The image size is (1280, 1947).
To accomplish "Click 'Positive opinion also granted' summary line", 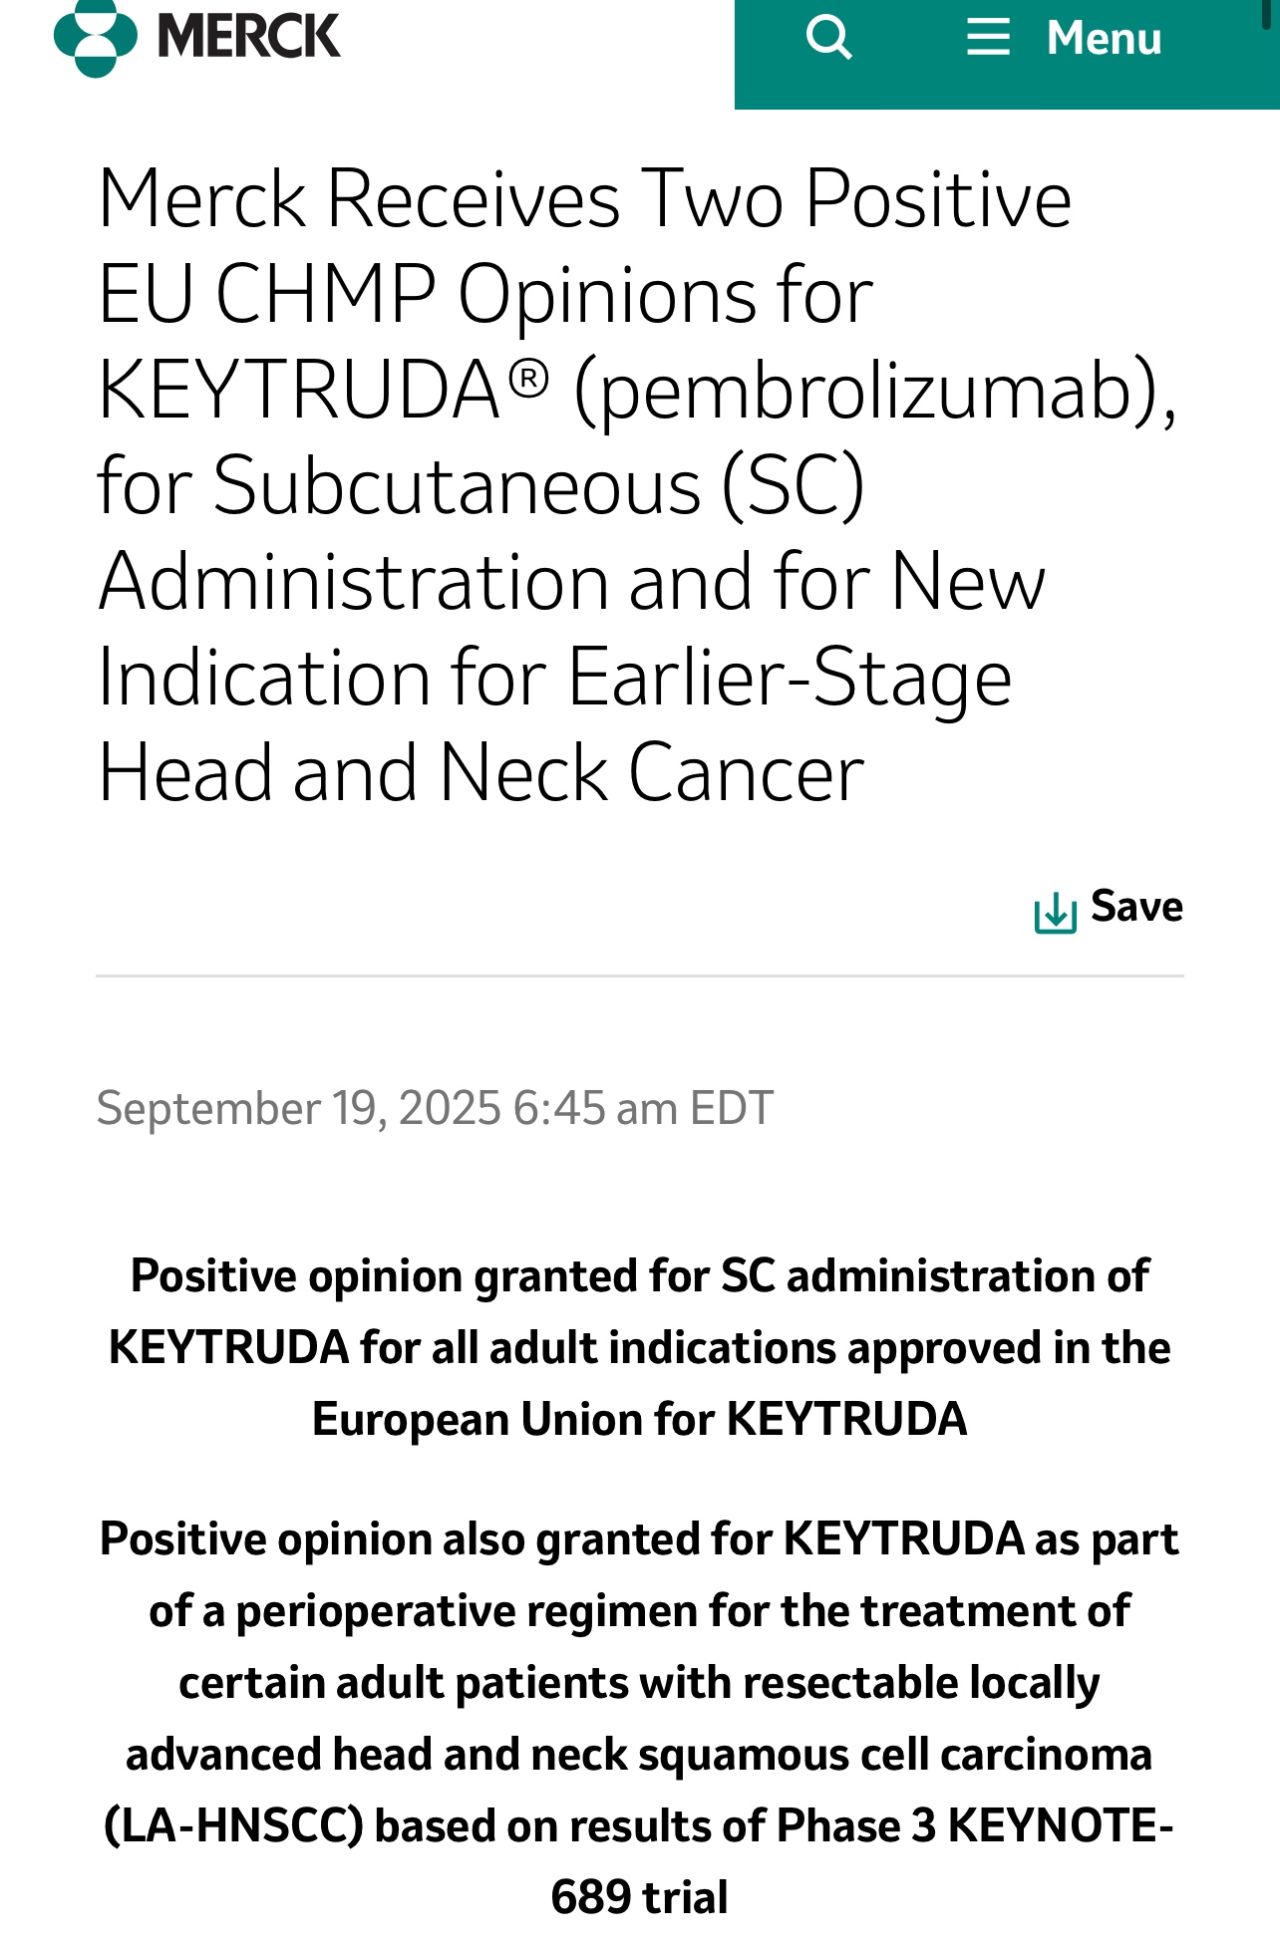I will coord(639,1539).
